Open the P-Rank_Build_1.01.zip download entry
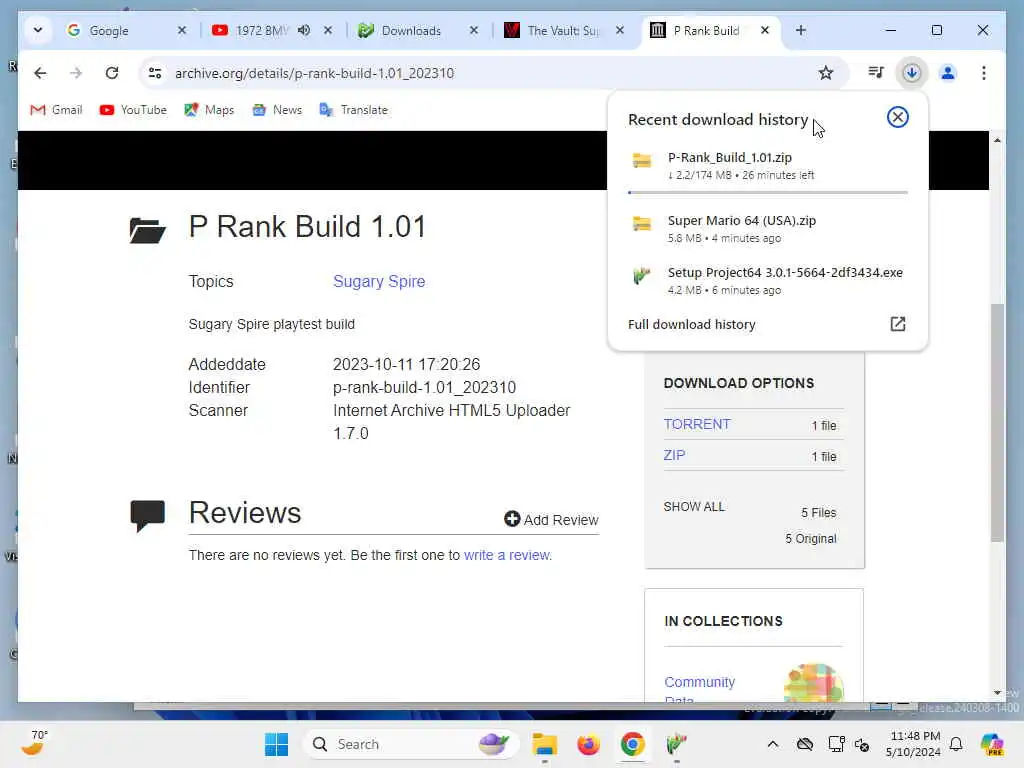This screenshot has width=1024, height=768. click(x=767, y=166)
